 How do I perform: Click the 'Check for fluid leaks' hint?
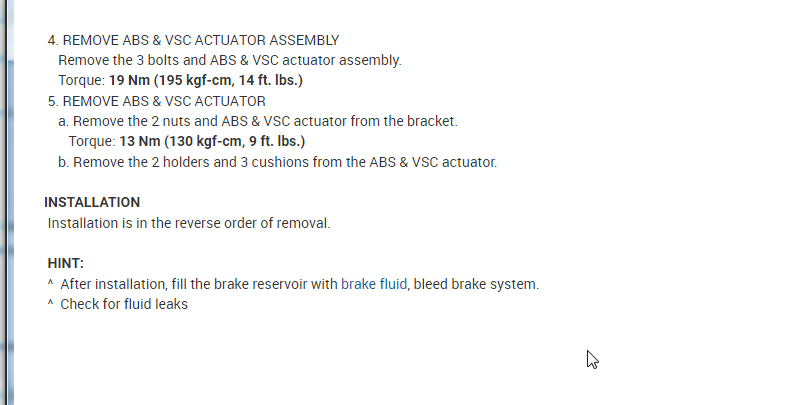click(x=124, y=304)
